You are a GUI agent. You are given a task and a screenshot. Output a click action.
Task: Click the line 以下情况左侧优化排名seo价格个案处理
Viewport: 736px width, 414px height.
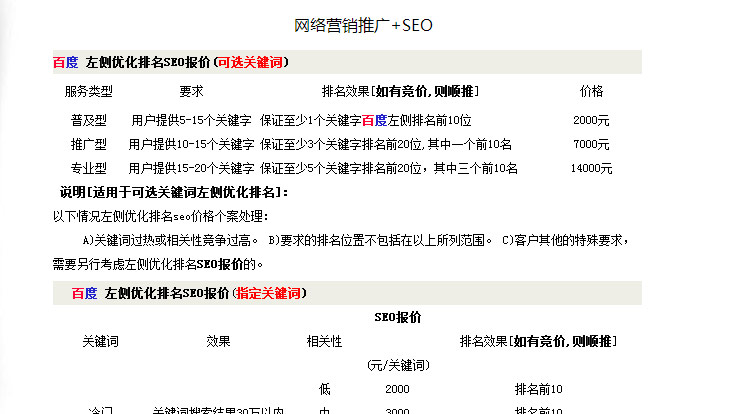click(x=161, y=216)
